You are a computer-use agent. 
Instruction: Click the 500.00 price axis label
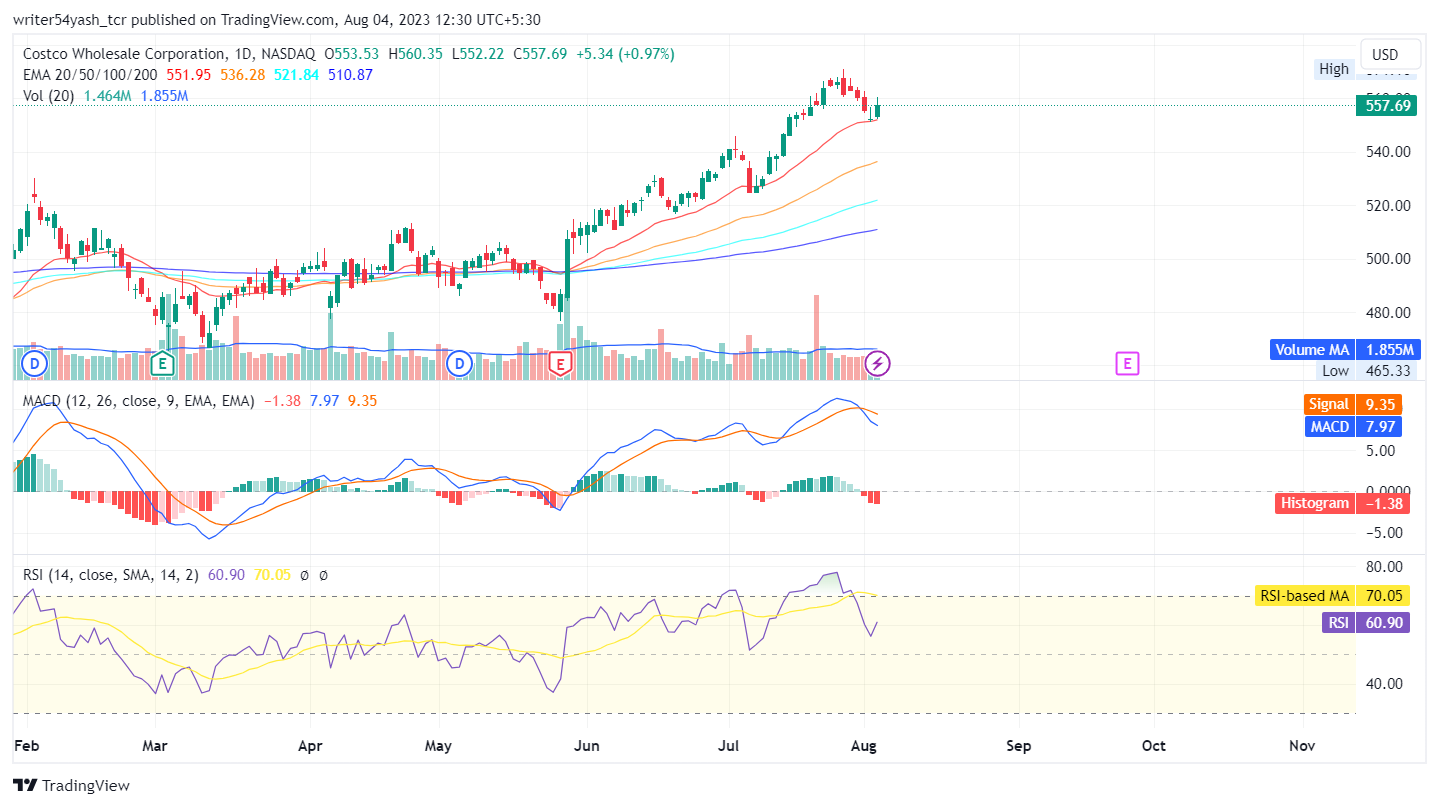pos(1389,259)
